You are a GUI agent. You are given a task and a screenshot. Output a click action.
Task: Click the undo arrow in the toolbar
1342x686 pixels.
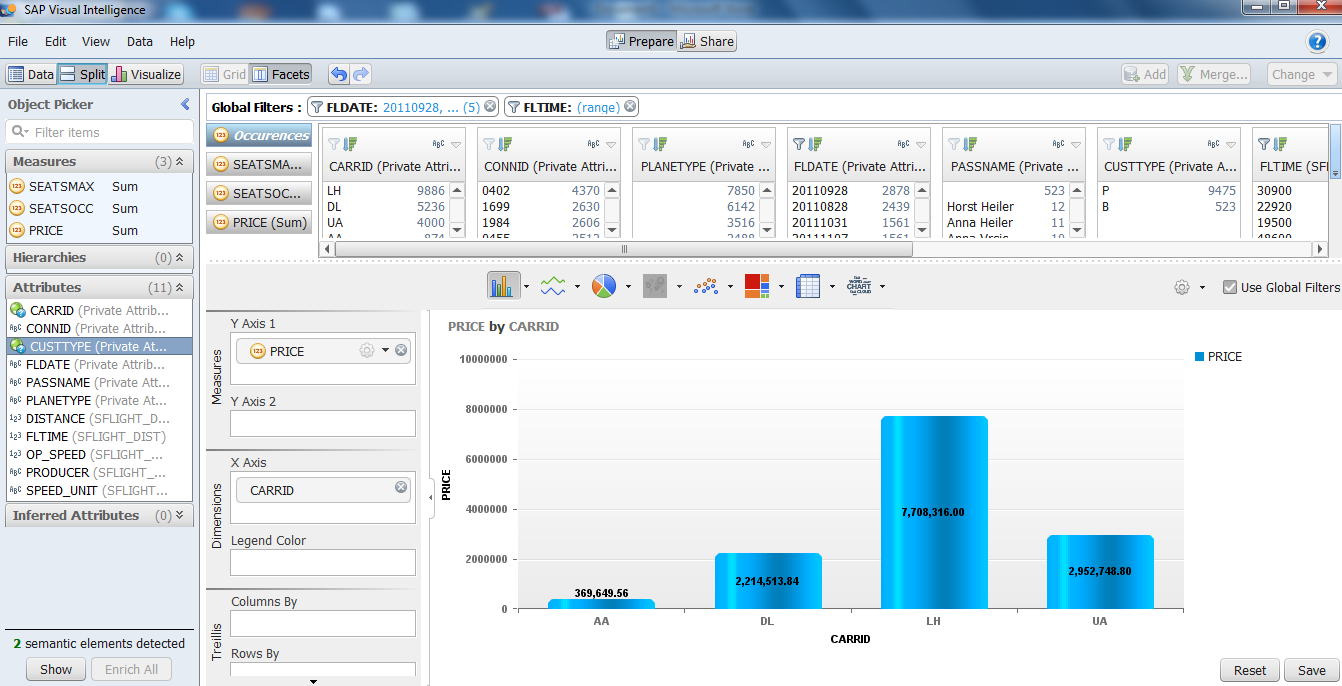click(x=339, y=73)
